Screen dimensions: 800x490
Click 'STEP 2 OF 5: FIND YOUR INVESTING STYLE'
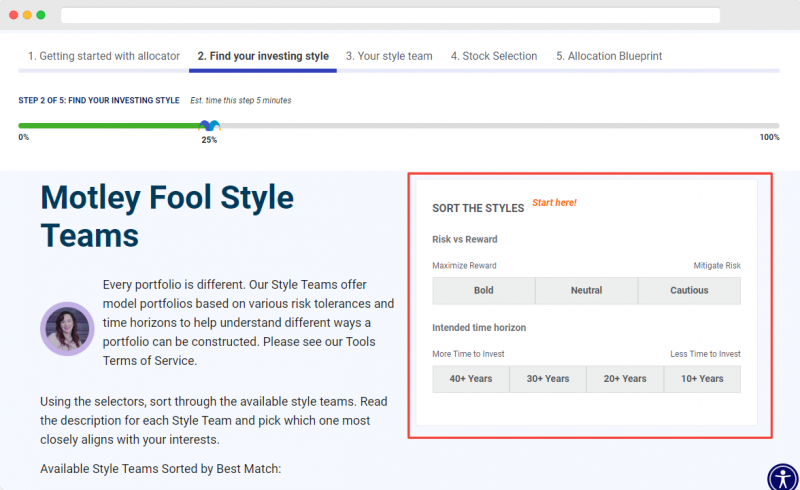coord(99,101)
